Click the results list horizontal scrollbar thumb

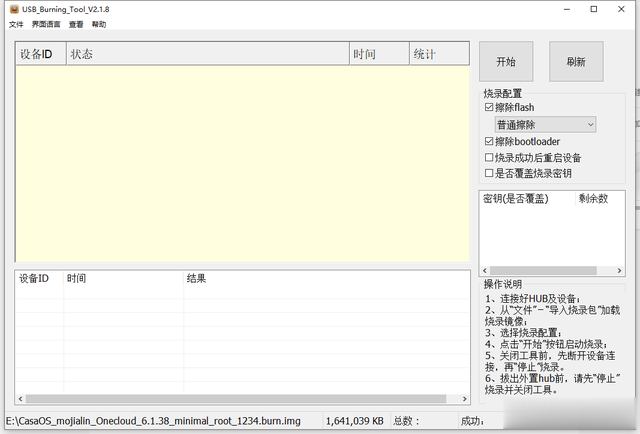[236, 399]
